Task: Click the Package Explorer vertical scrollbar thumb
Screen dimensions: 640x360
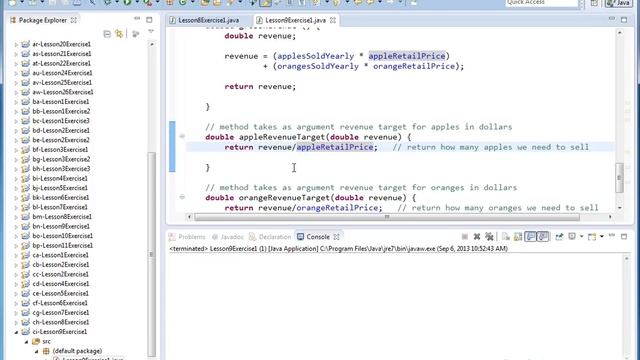Action: pos(151,253)
